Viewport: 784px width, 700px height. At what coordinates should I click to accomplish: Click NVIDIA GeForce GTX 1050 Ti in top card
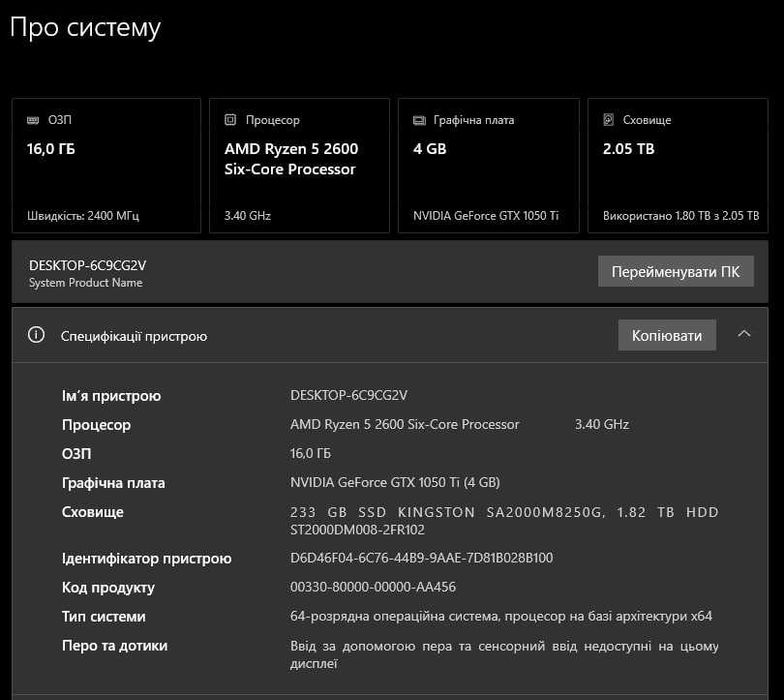[x=486, y=216]
